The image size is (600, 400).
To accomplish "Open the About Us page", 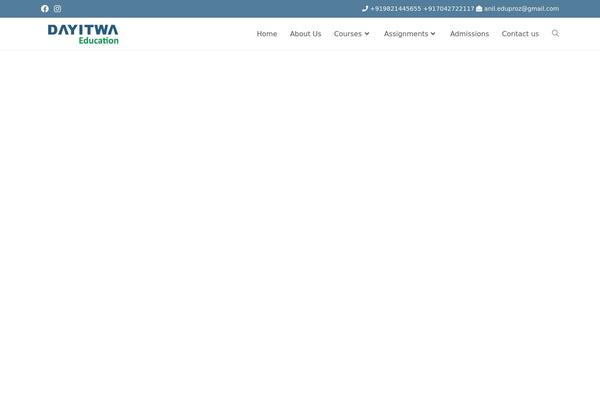I will (305, 34).
